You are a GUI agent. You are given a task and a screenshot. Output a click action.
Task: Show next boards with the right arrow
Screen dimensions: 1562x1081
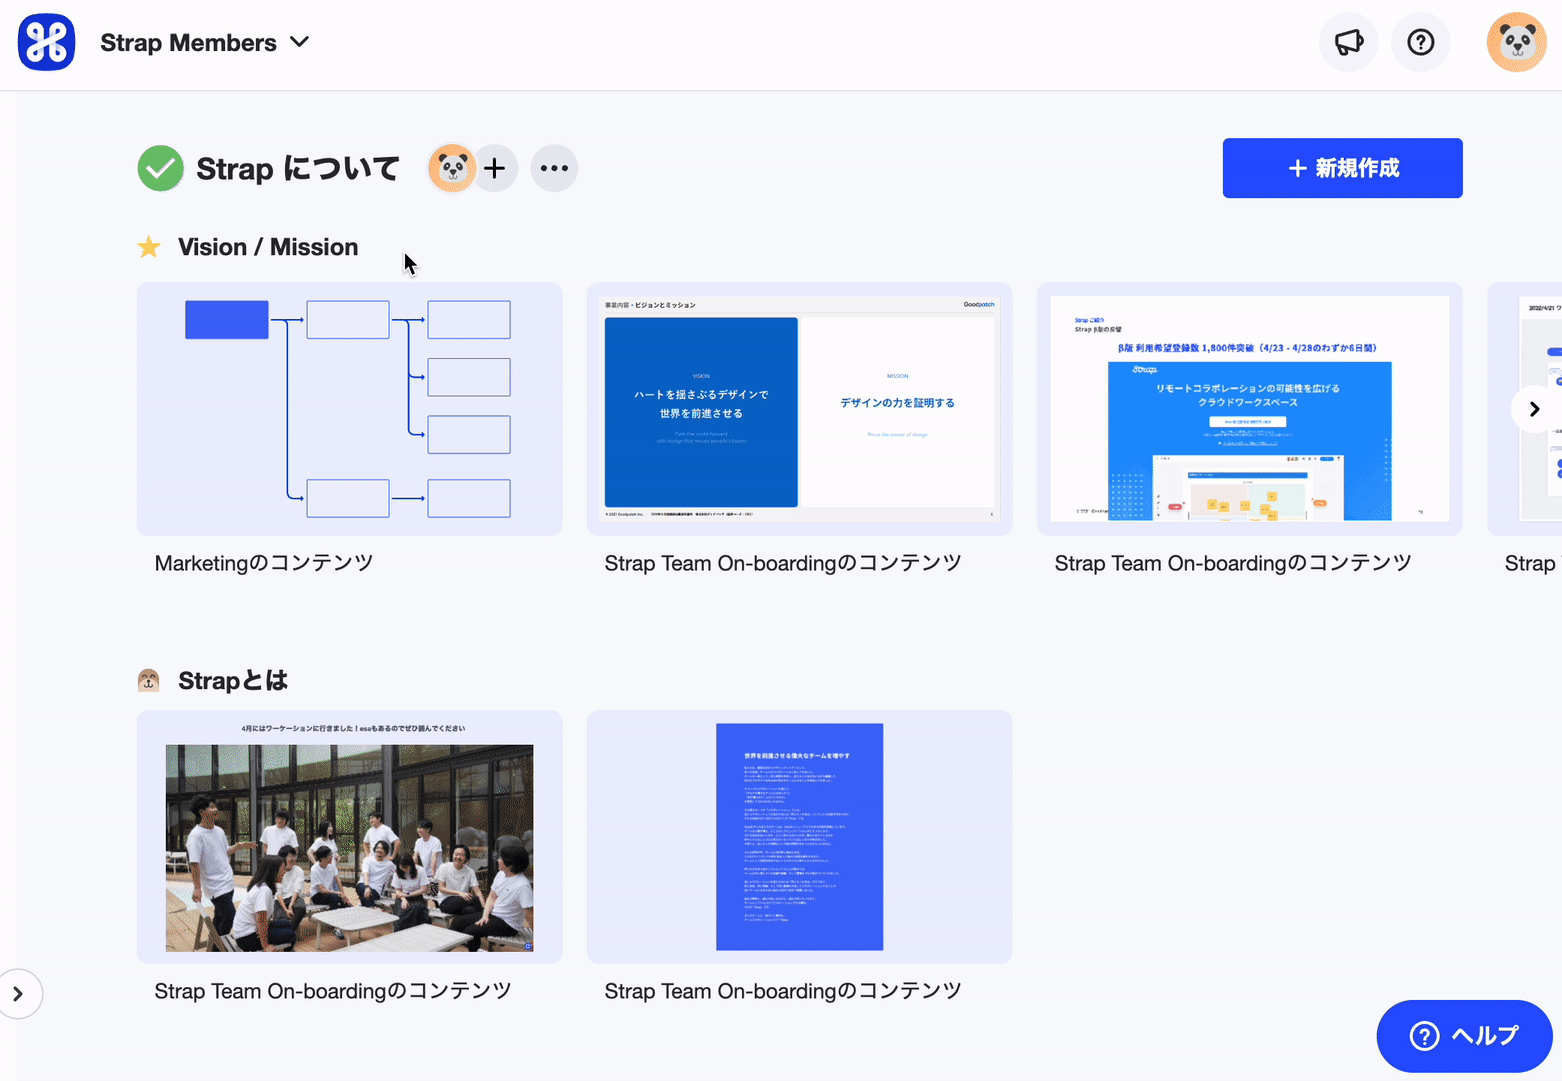coord(1534,409)
